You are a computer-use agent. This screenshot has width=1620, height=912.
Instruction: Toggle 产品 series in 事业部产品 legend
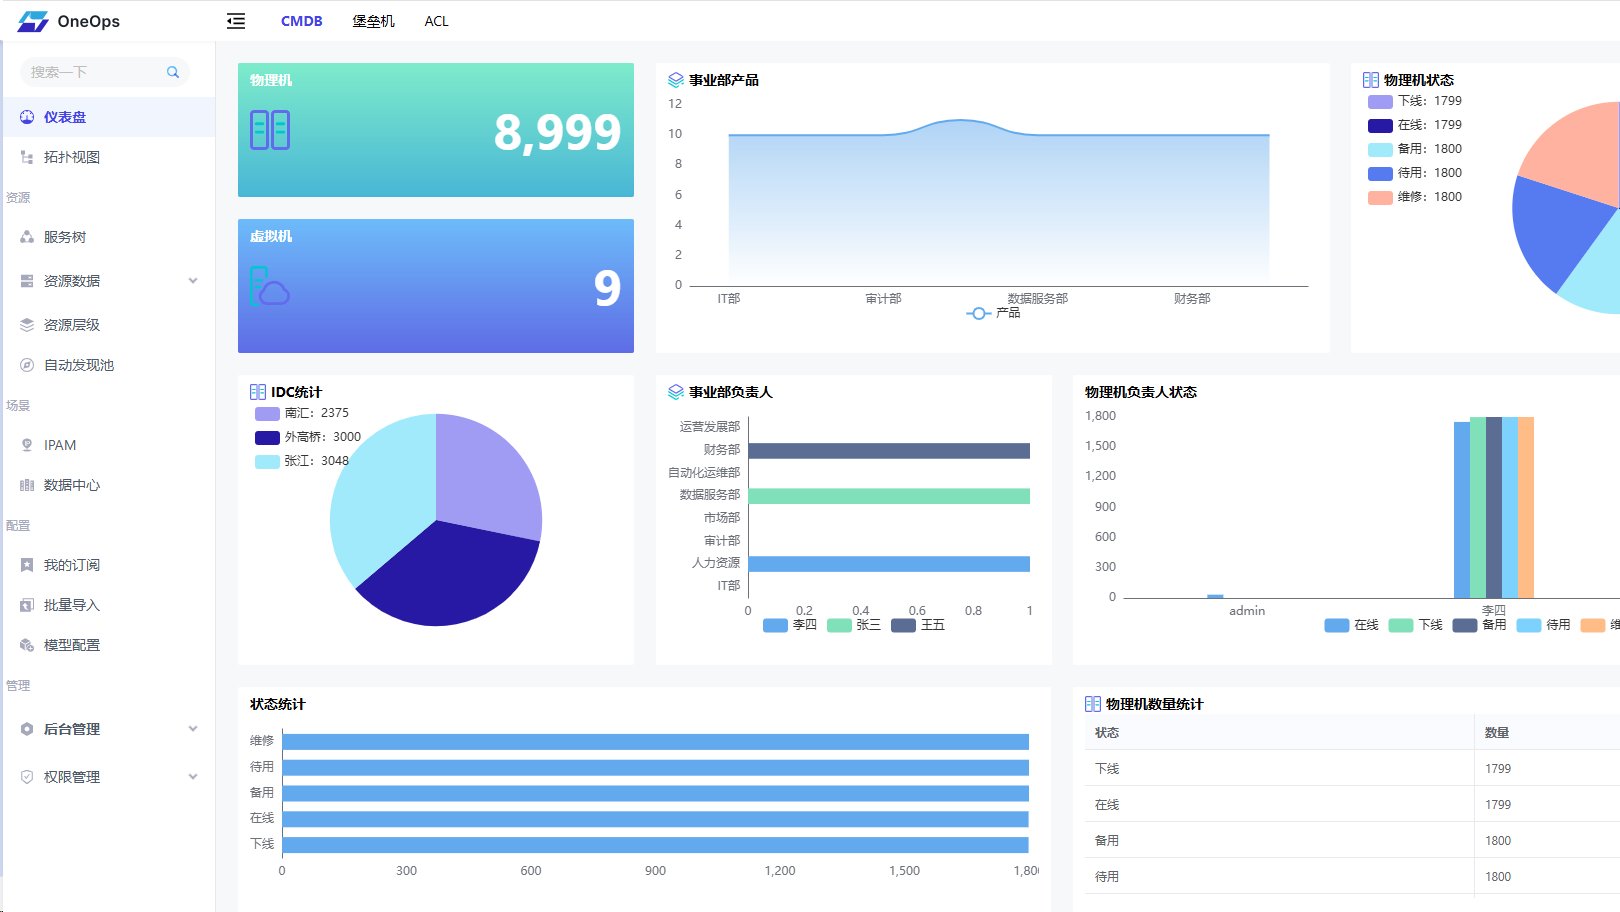993,313
